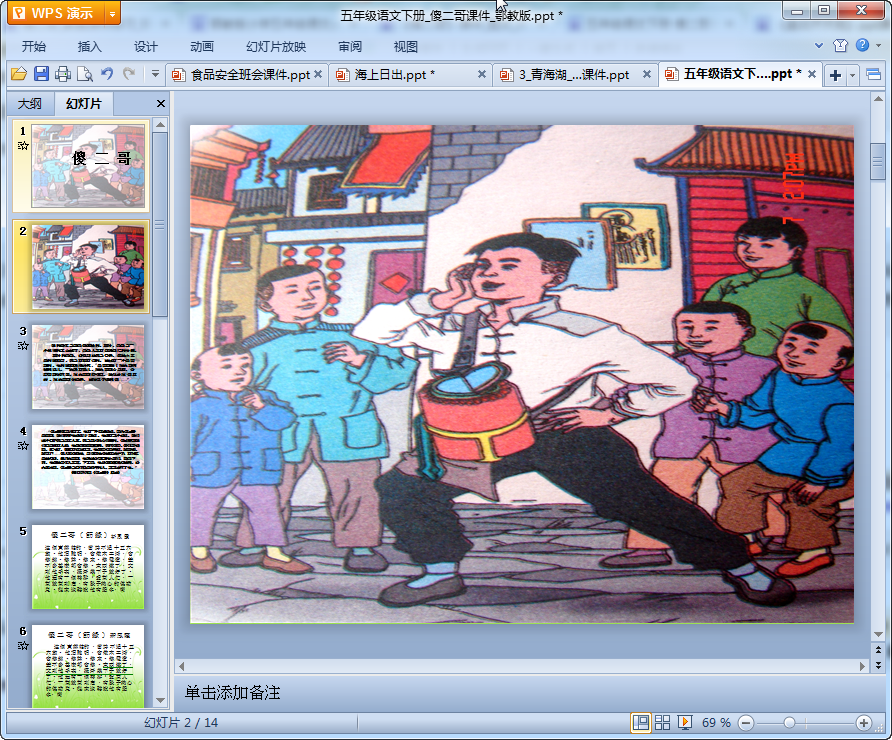892x740 pixels.
Task: Start slideshow from status bar play icon
Action: pos(685,723)
